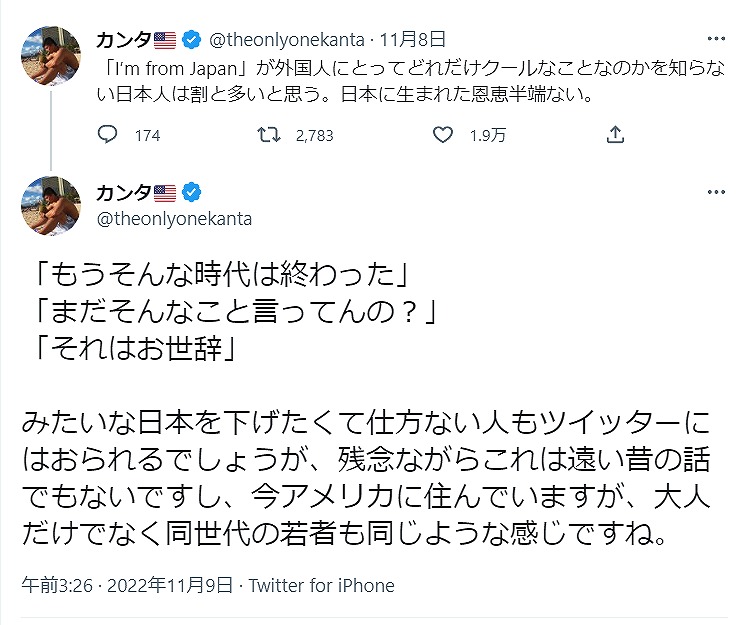The width and height of the screenshot is (746, 625).
Task: Retweet the first tweet using the arrows icon
Action: point(271,135)
